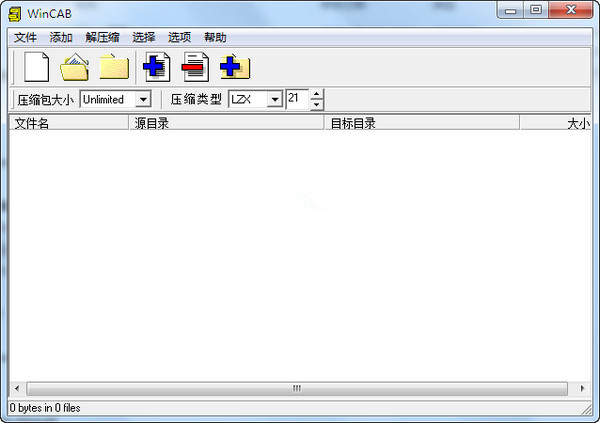Open the 文件 menu
Image resolution: width=600 pixels, height=423 pixels.
point(25,38)
